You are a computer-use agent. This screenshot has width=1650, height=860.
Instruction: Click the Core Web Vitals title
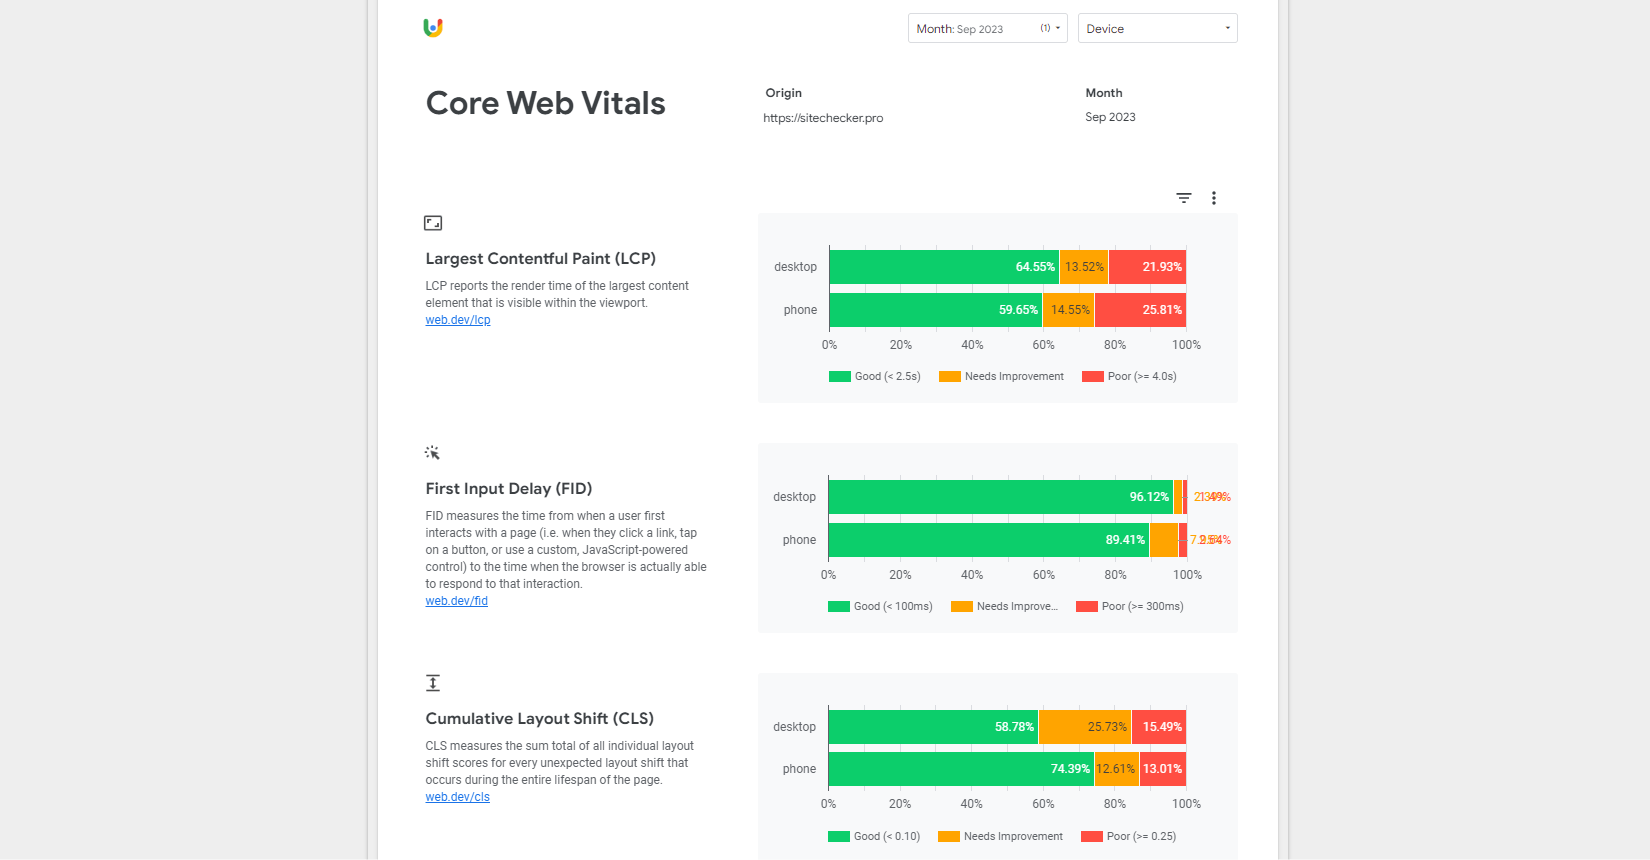coord(545,103)
